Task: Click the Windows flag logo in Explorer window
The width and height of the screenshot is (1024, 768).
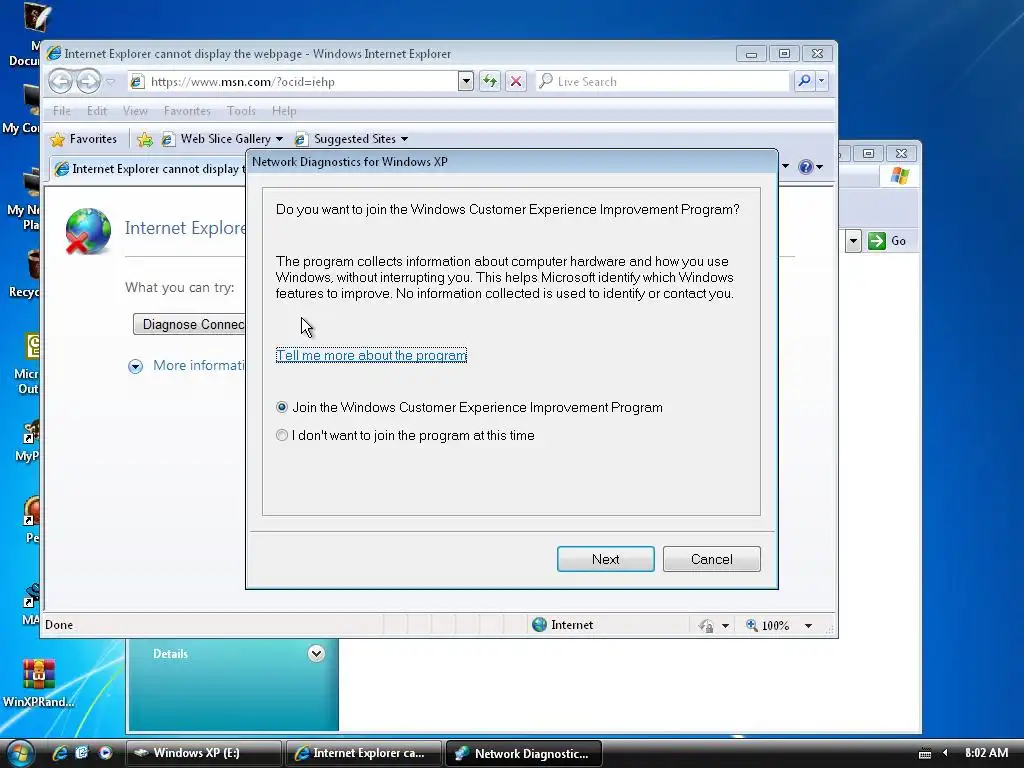Action: point(900,176)
